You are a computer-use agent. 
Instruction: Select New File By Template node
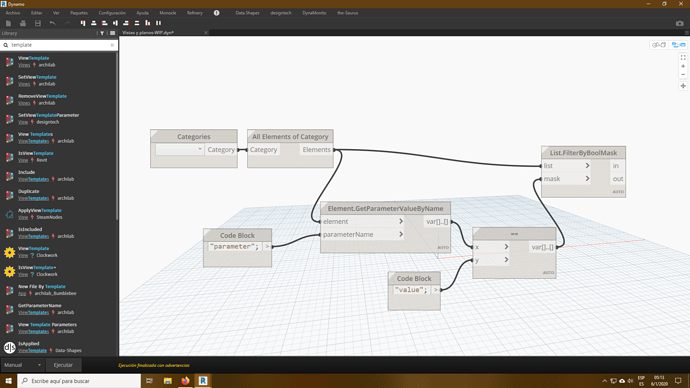[41, 286]
